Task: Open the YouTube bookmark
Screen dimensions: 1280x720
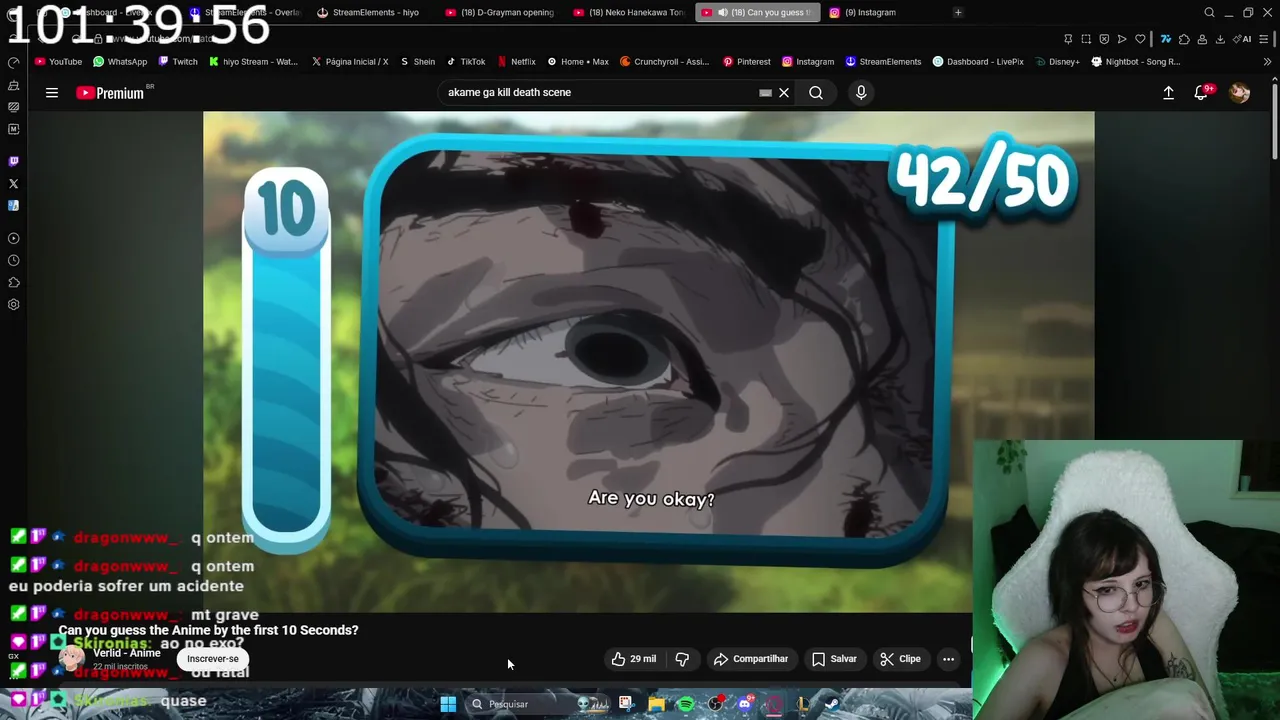Action: (x=58, y=61)
